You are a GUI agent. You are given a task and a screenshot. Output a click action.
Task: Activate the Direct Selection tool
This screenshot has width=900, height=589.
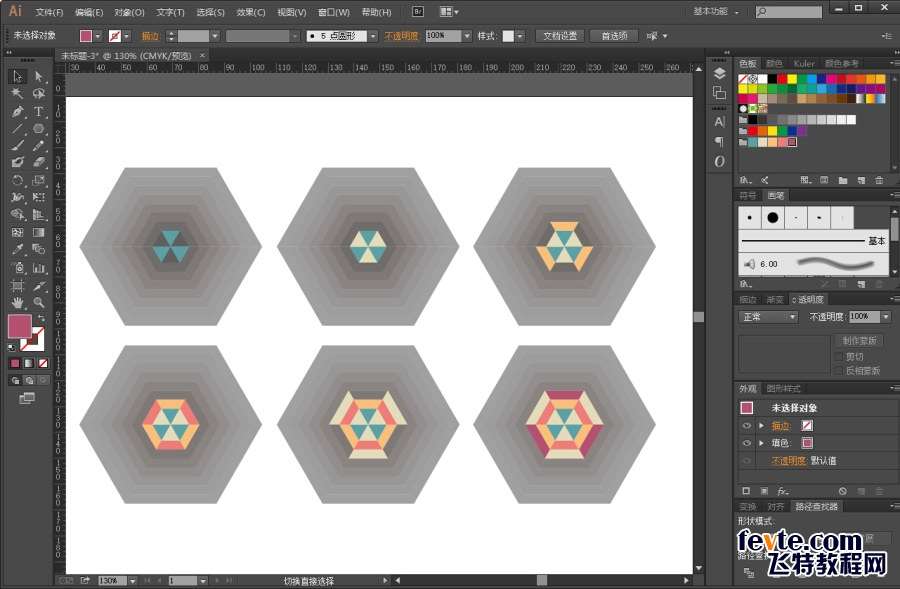click(x=38, y=76)
